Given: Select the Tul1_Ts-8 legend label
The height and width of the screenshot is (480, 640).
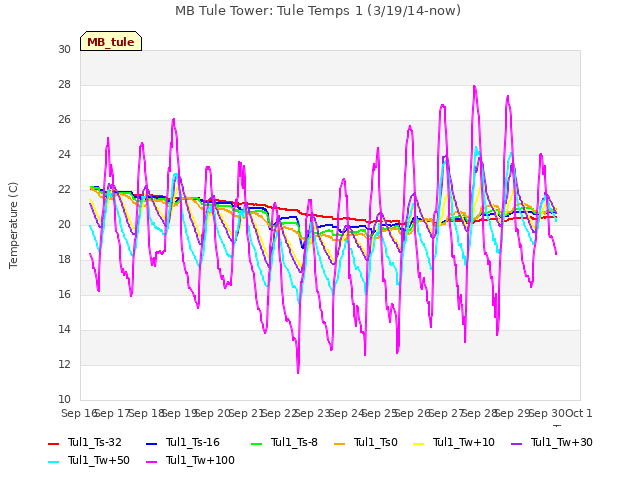Looking at the screenshot, I should (294, 442).
